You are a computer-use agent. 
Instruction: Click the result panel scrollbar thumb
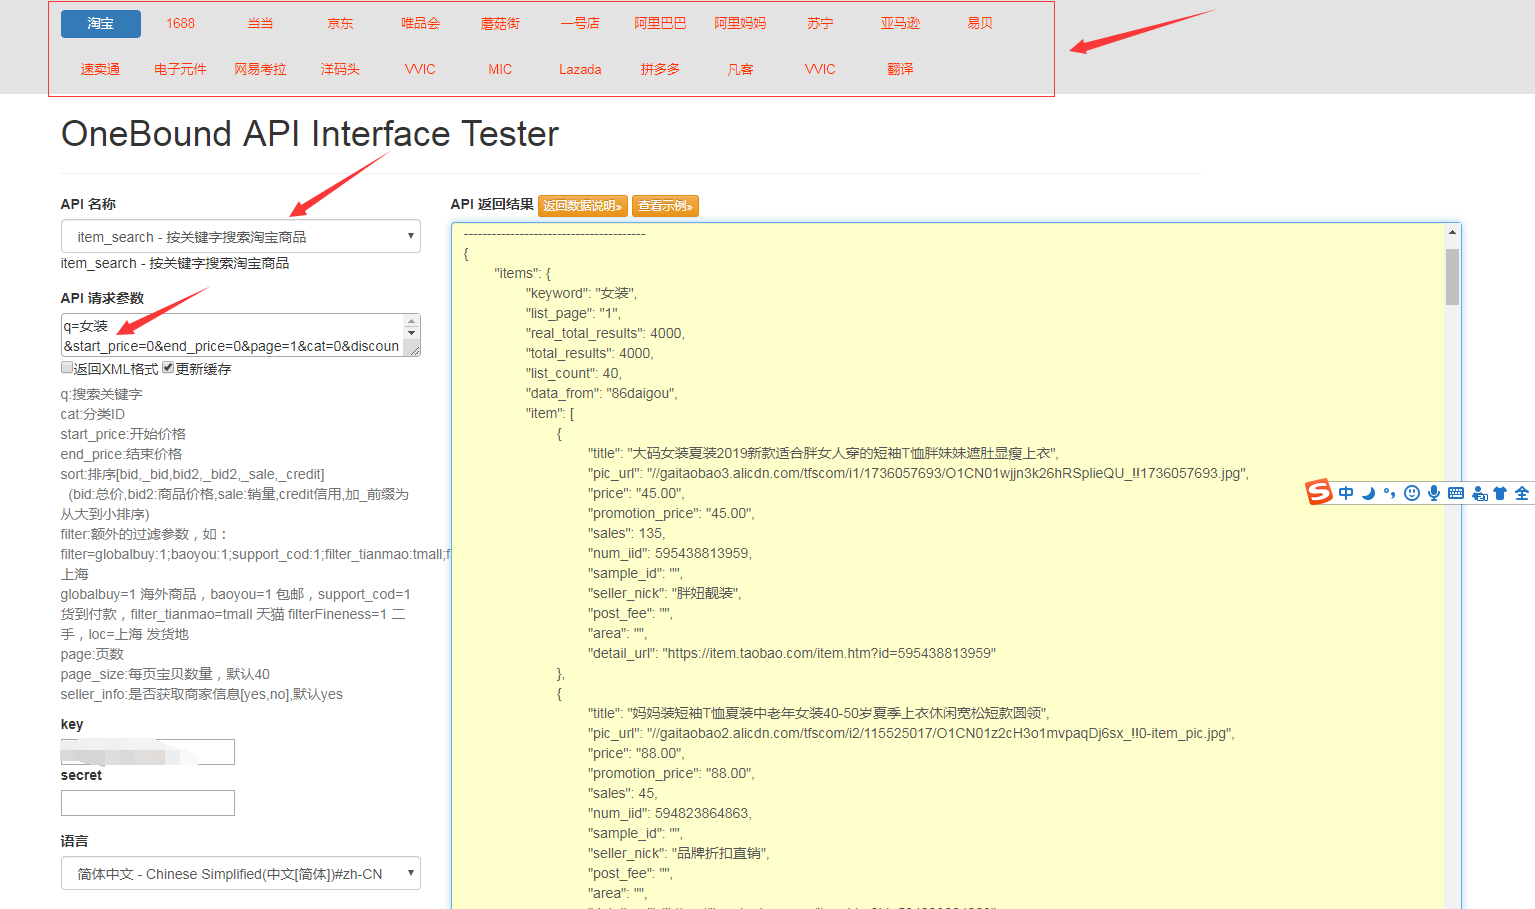[1452, 276]
